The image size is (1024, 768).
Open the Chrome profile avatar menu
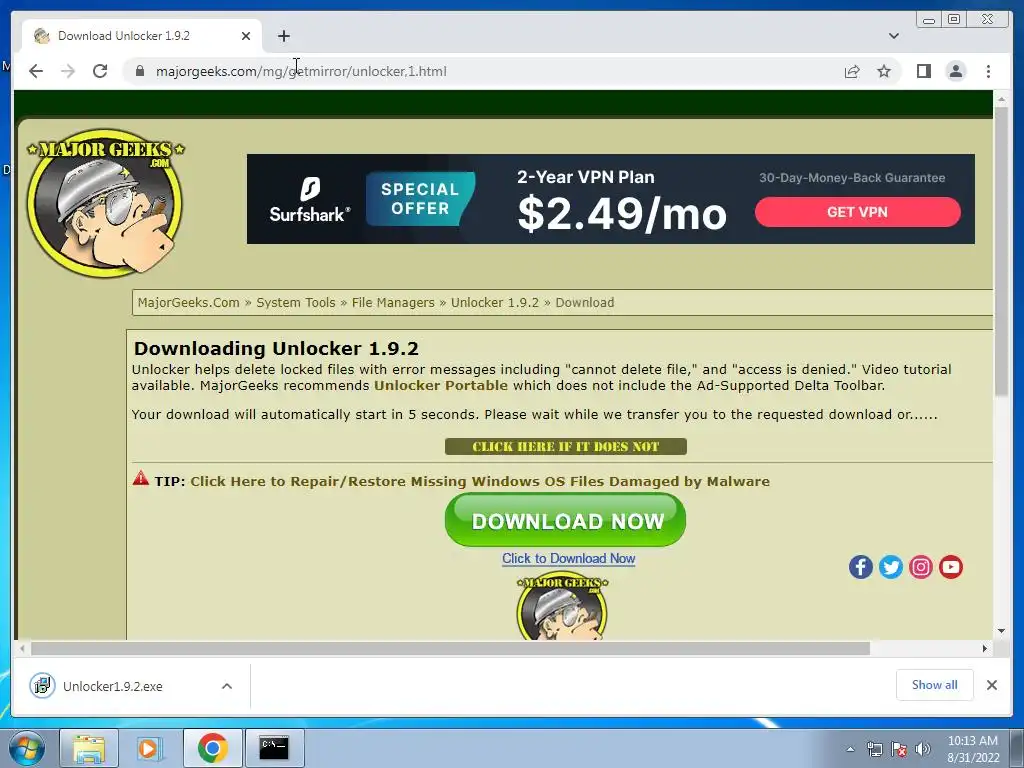[x=955, y=71]
